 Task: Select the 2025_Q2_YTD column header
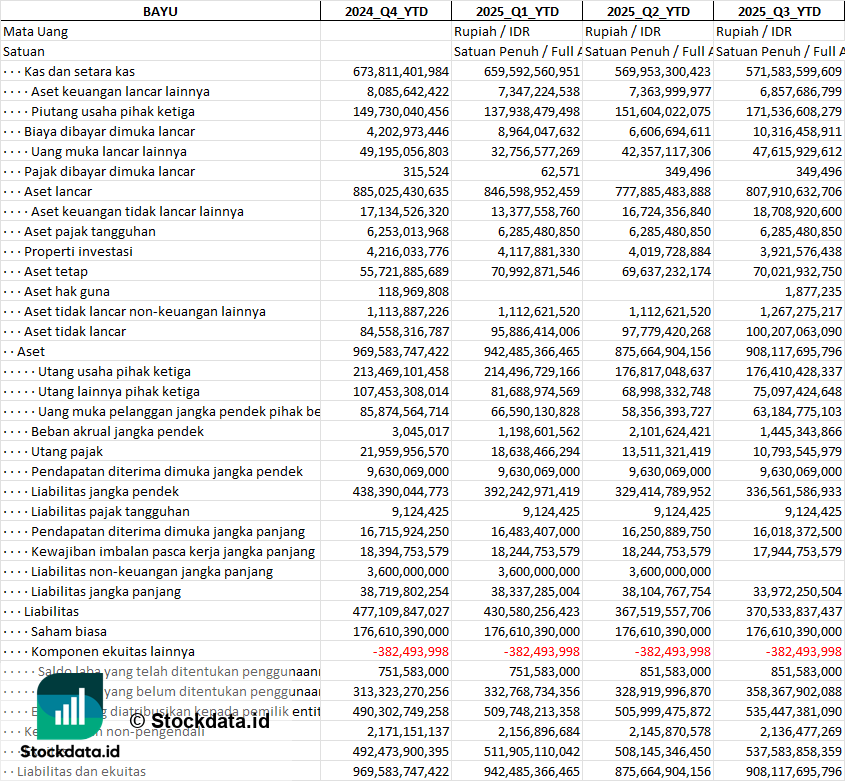pyautogui.click(x=648, y=11)
